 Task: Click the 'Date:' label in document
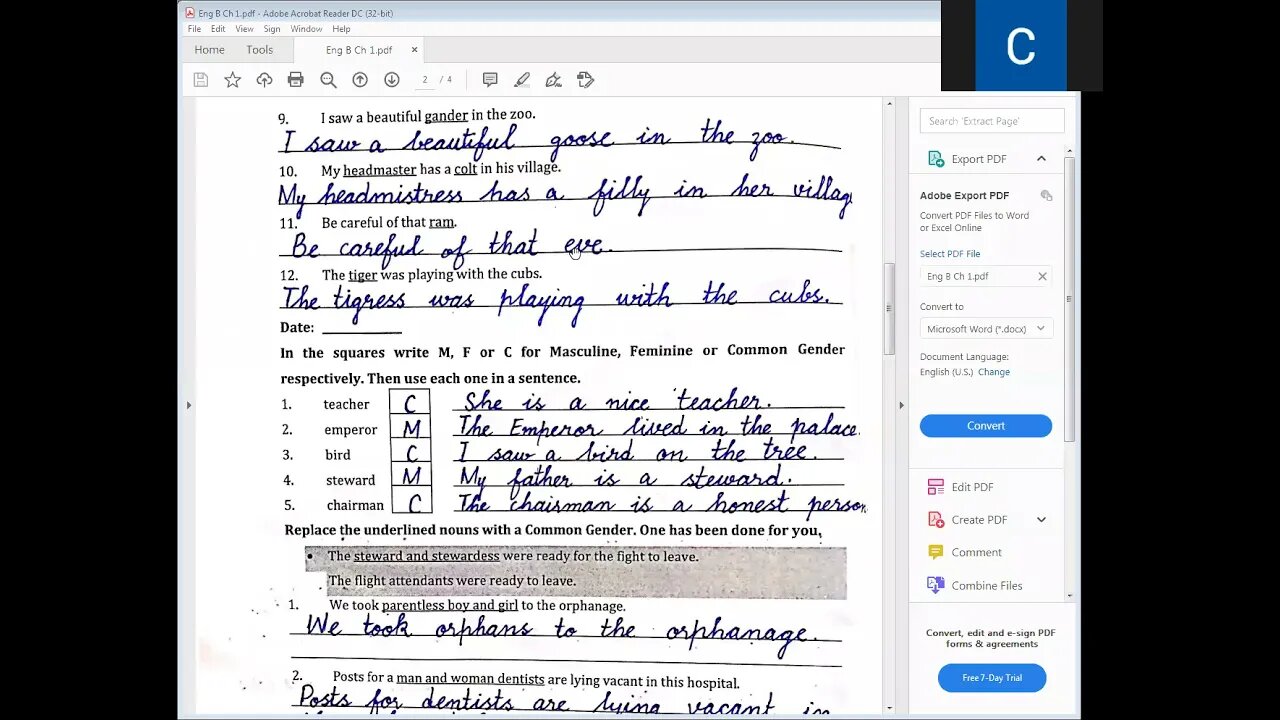[297, 328]
